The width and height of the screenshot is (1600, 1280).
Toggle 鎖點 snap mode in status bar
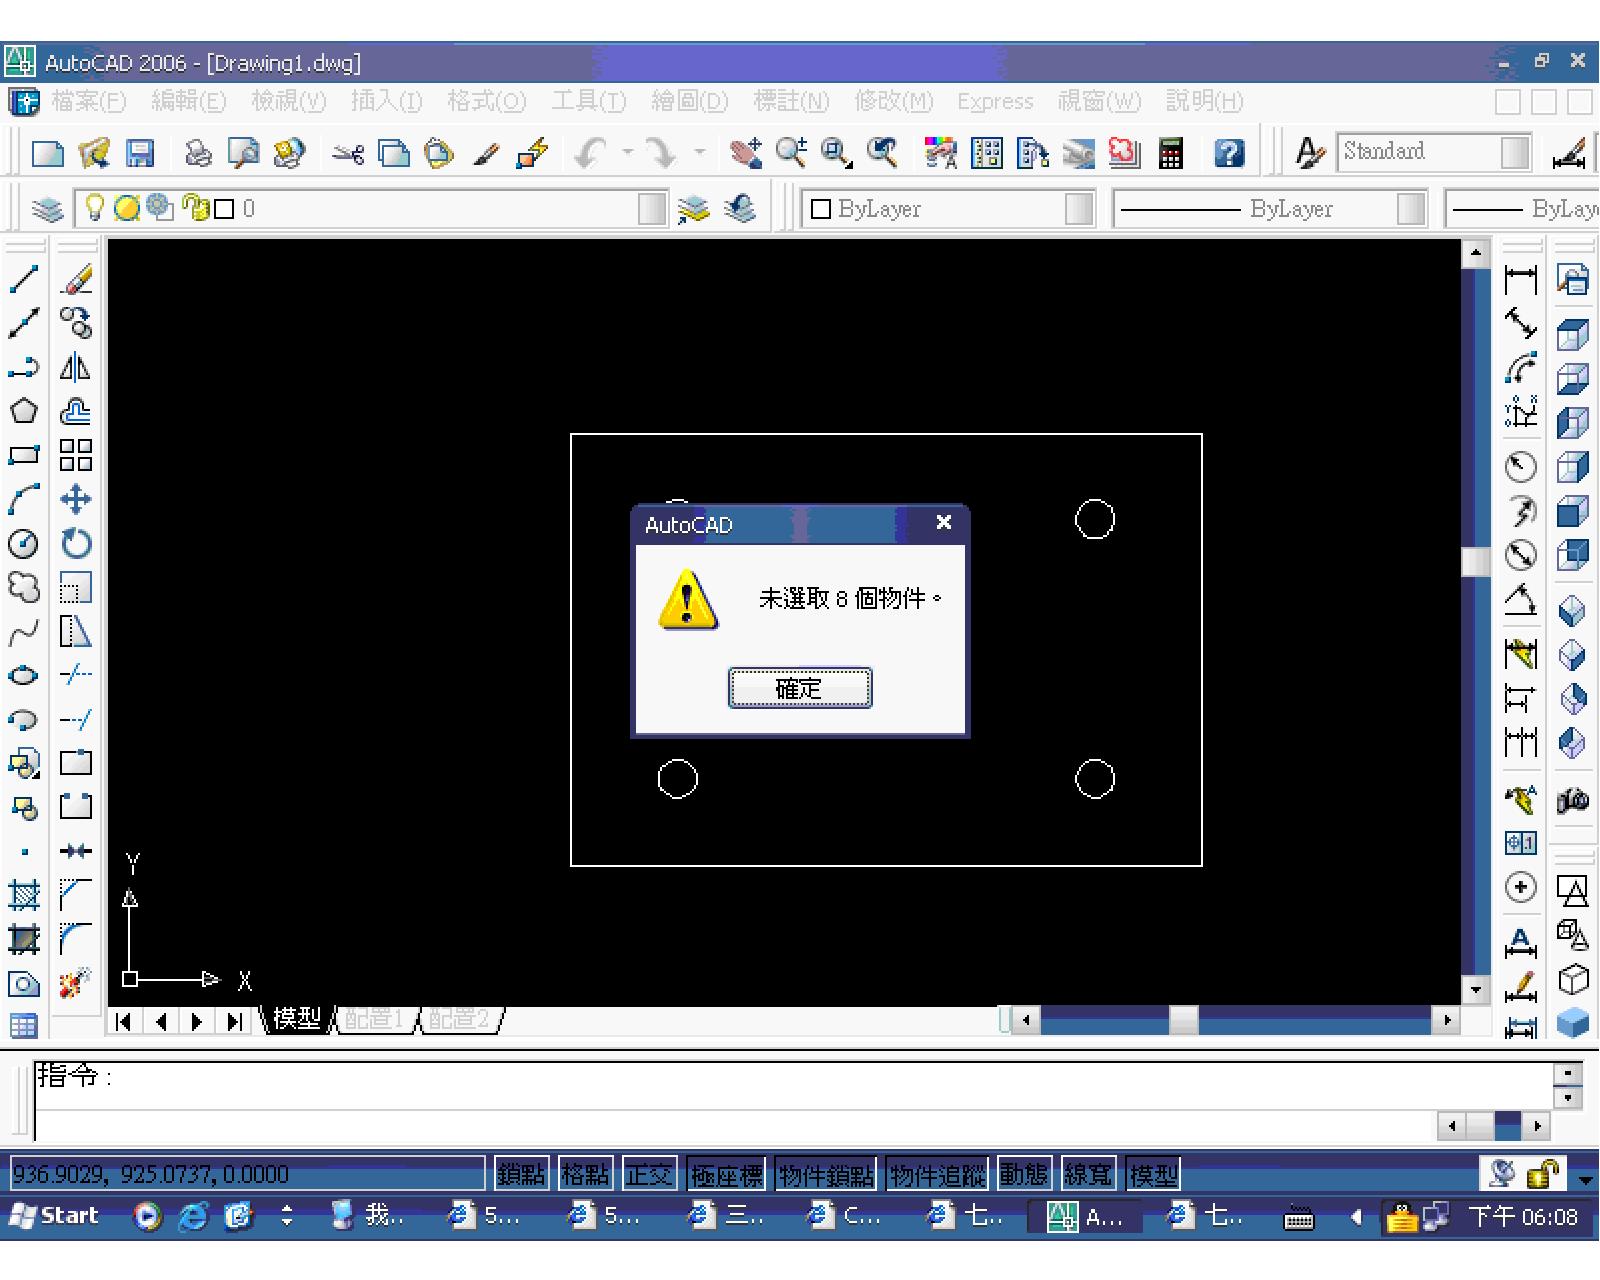coord(521,1174)
